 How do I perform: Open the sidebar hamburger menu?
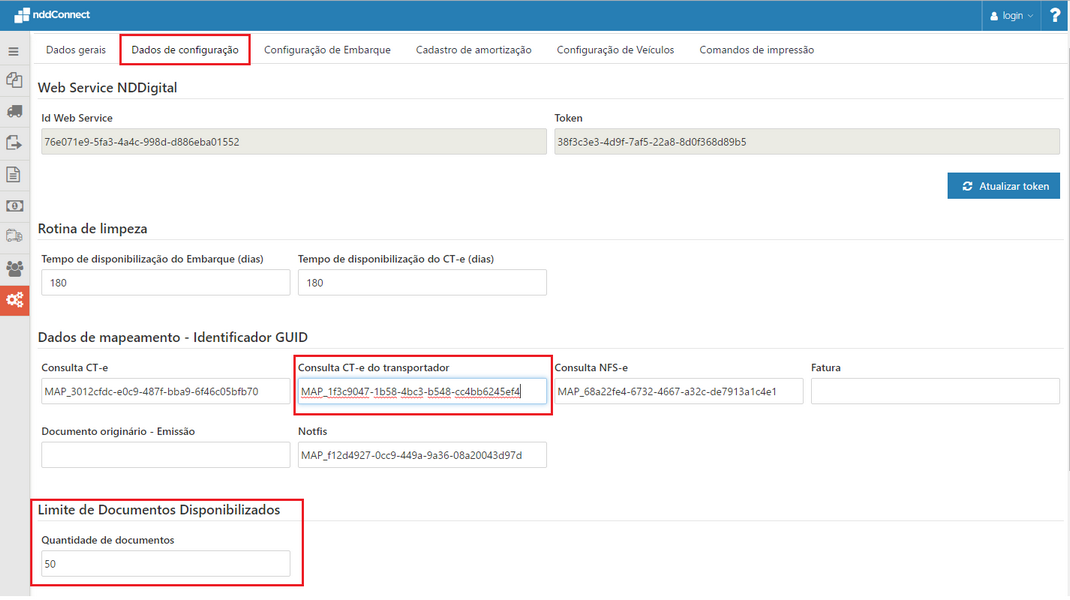point(14,50)
